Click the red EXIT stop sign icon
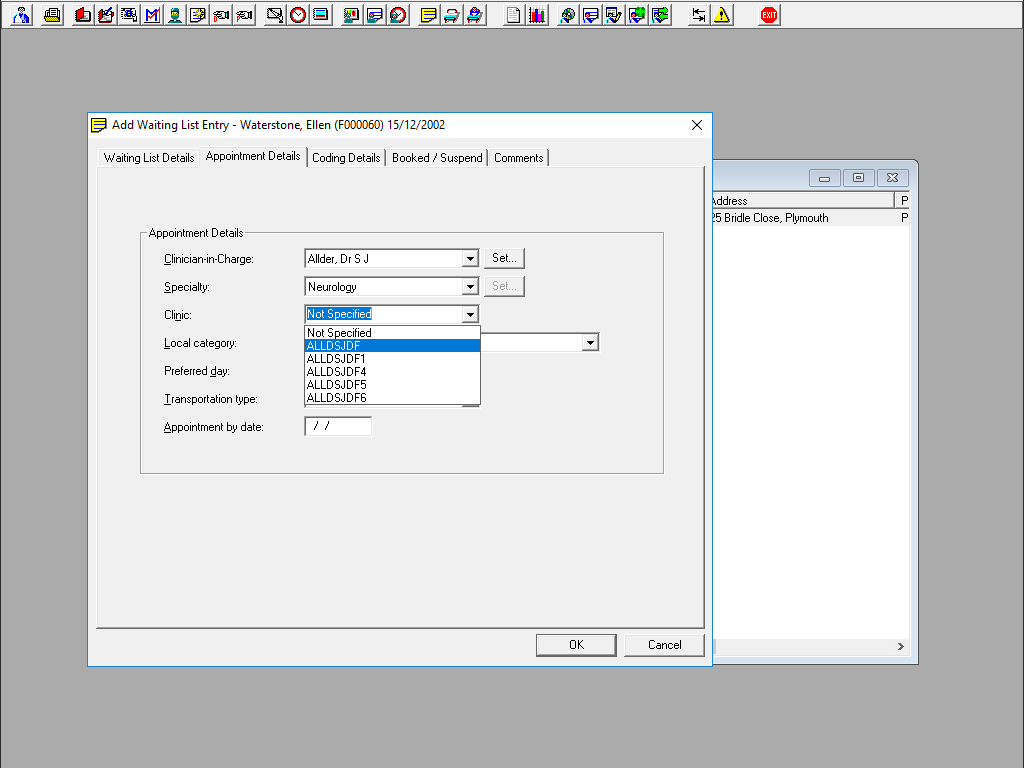1024x768 pixels. (769, 15)
